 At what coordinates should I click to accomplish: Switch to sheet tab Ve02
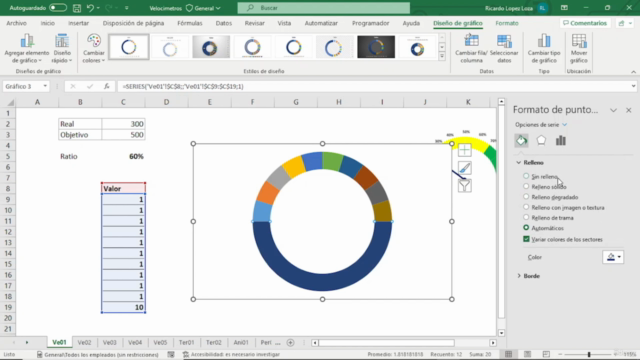pos(84,342)
